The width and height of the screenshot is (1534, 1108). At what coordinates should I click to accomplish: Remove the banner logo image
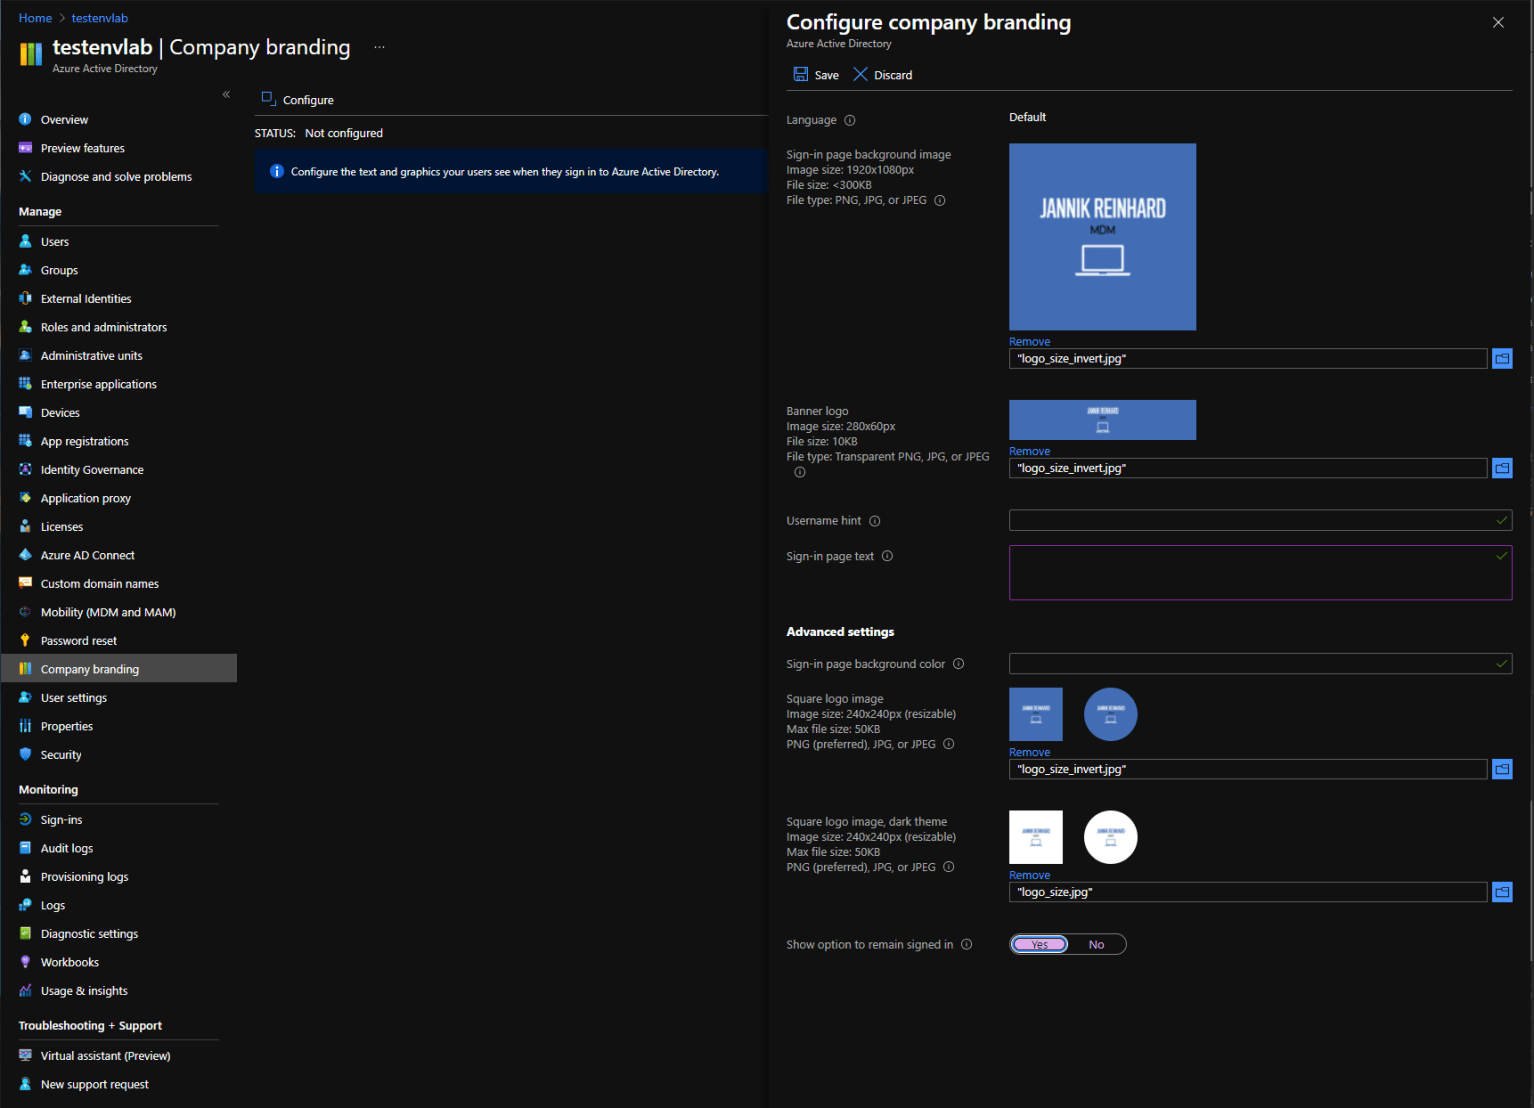pyautogui.click(x=1029, y=451)
